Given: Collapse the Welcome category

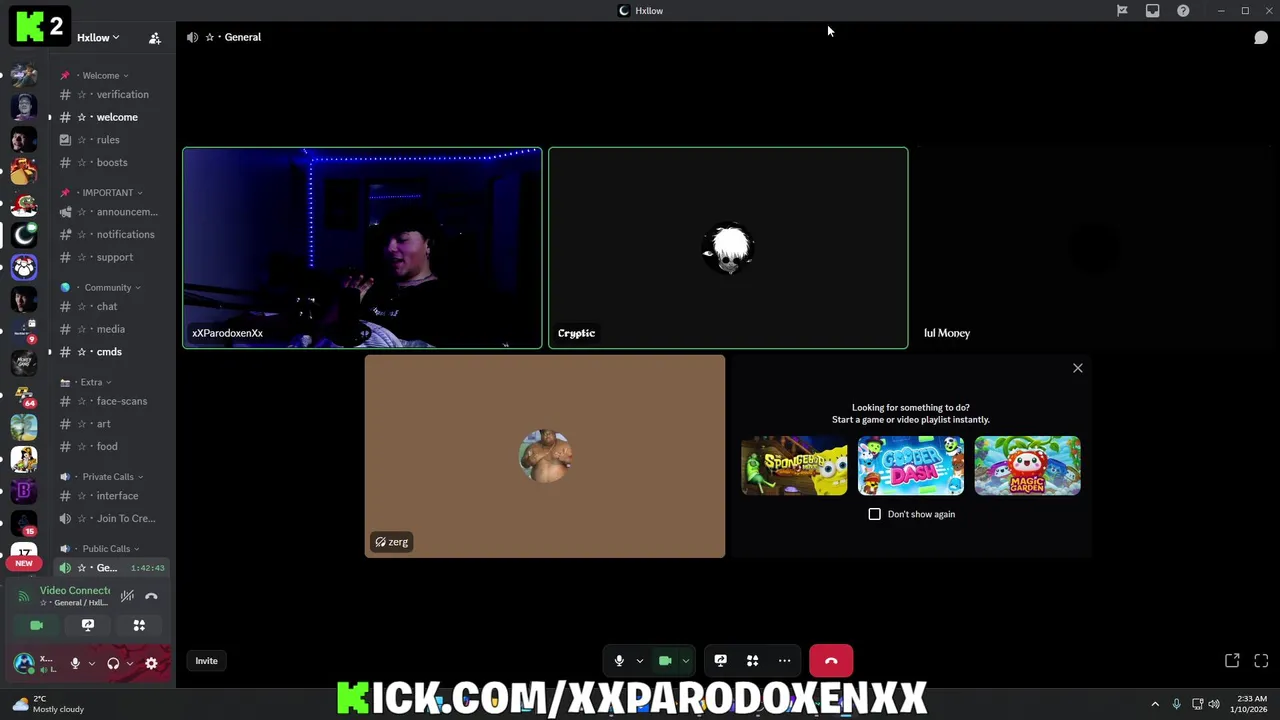Looking at the screenshot, I should [x=100, y=76].
